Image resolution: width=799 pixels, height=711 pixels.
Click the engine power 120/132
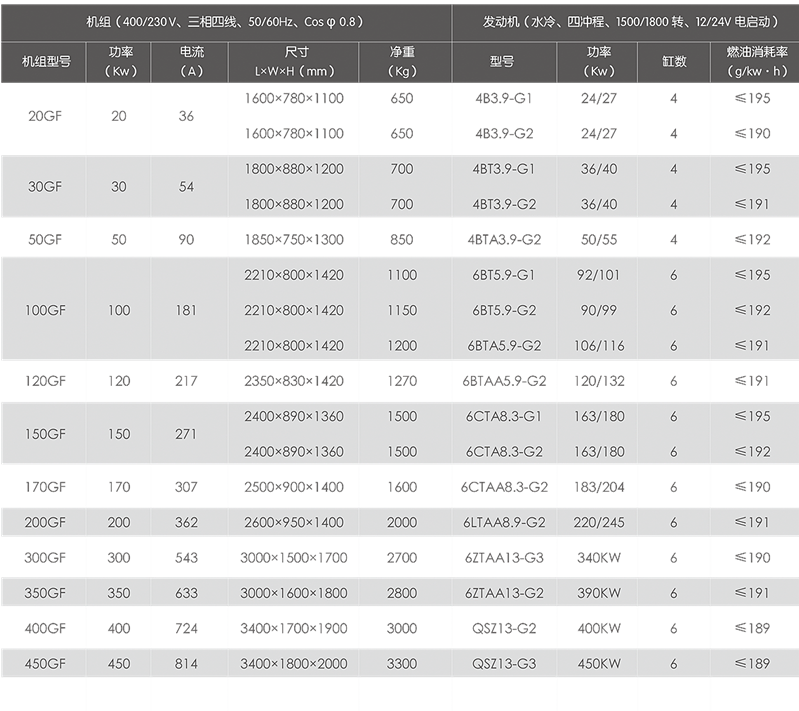(599, 381)
